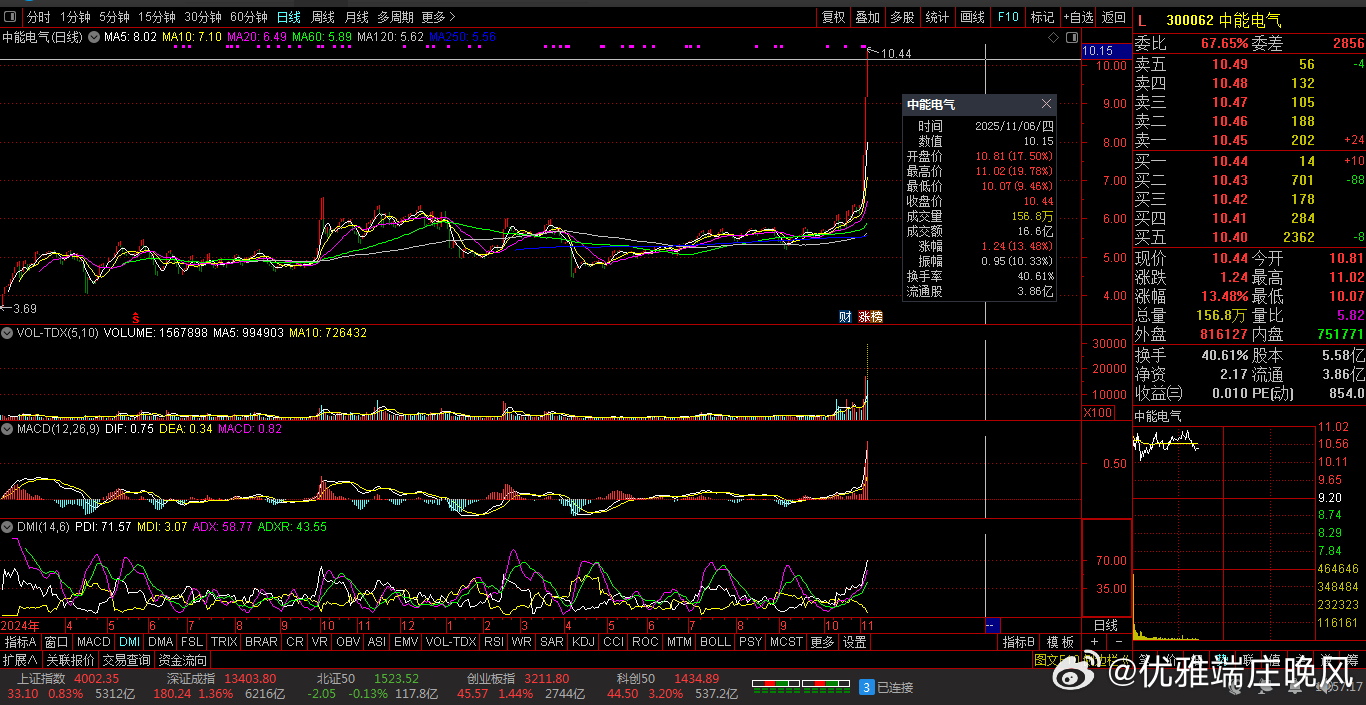
Task: Close the 中能电气 data info popup
Action: [1046, 104]
